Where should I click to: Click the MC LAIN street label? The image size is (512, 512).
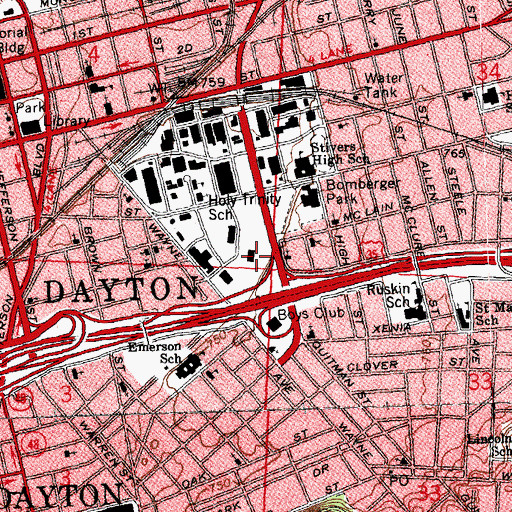tap(368, 213)
